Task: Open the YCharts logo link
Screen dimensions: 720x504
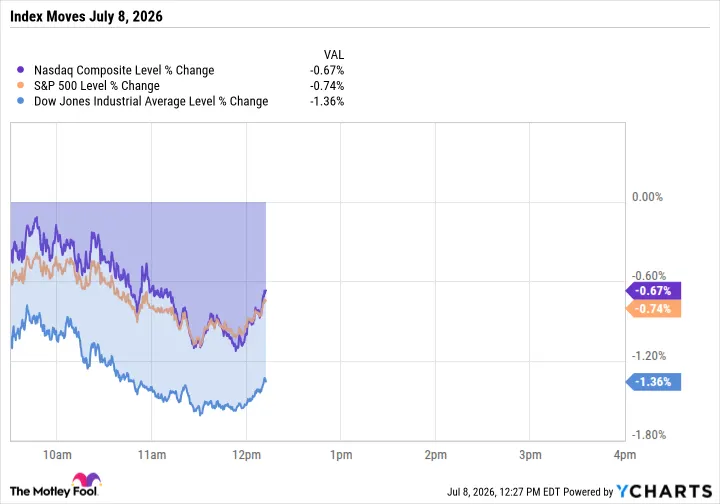Action: pos(664,491)
